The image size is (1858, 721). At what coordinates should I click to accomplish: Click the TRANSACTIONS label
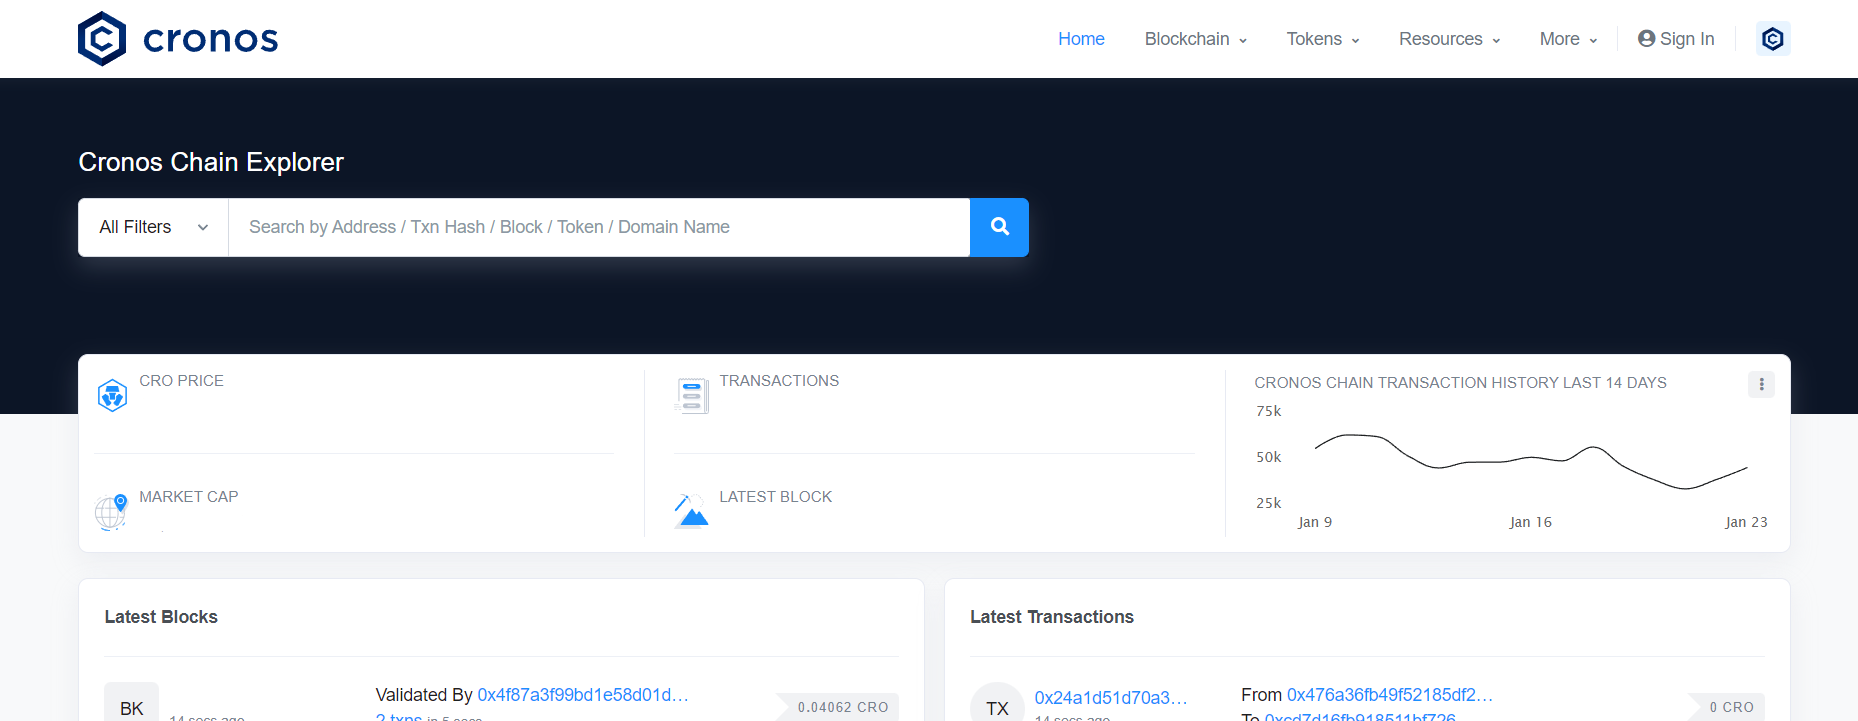(779, 381)
